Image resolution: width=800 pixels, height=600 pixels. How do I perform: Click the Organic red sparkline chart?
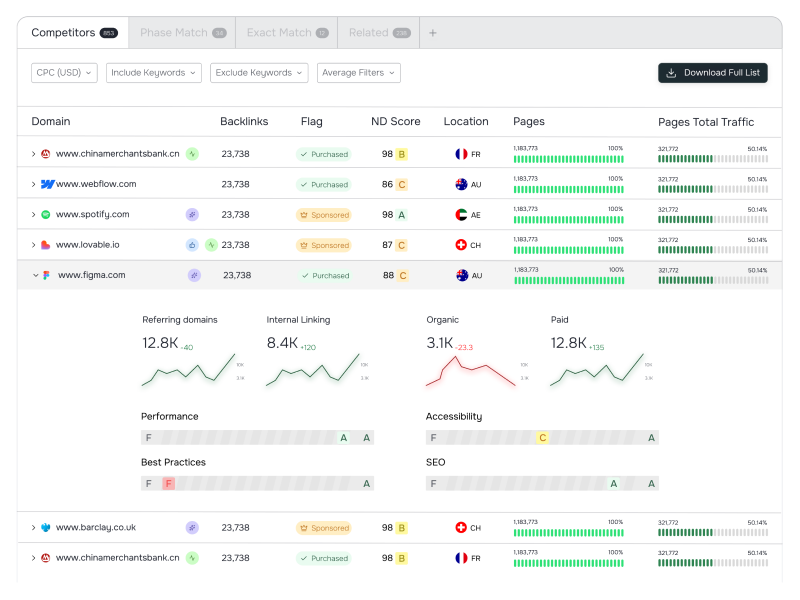pyautogui.click(x=471, y=370)
